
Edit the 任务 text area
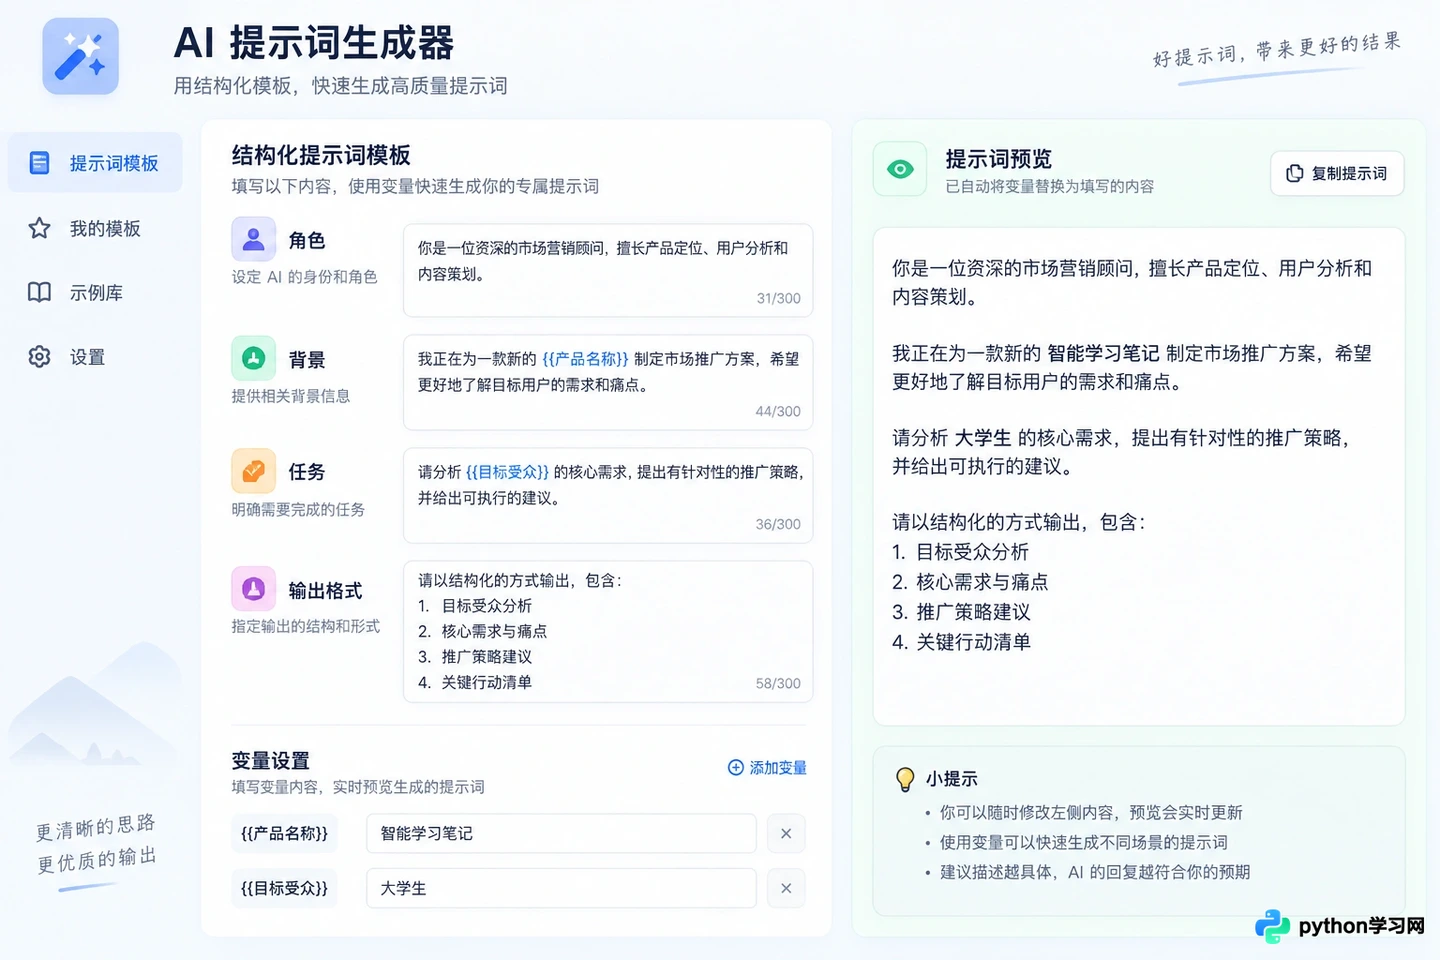pyautogui.click(x=608, y=496)
